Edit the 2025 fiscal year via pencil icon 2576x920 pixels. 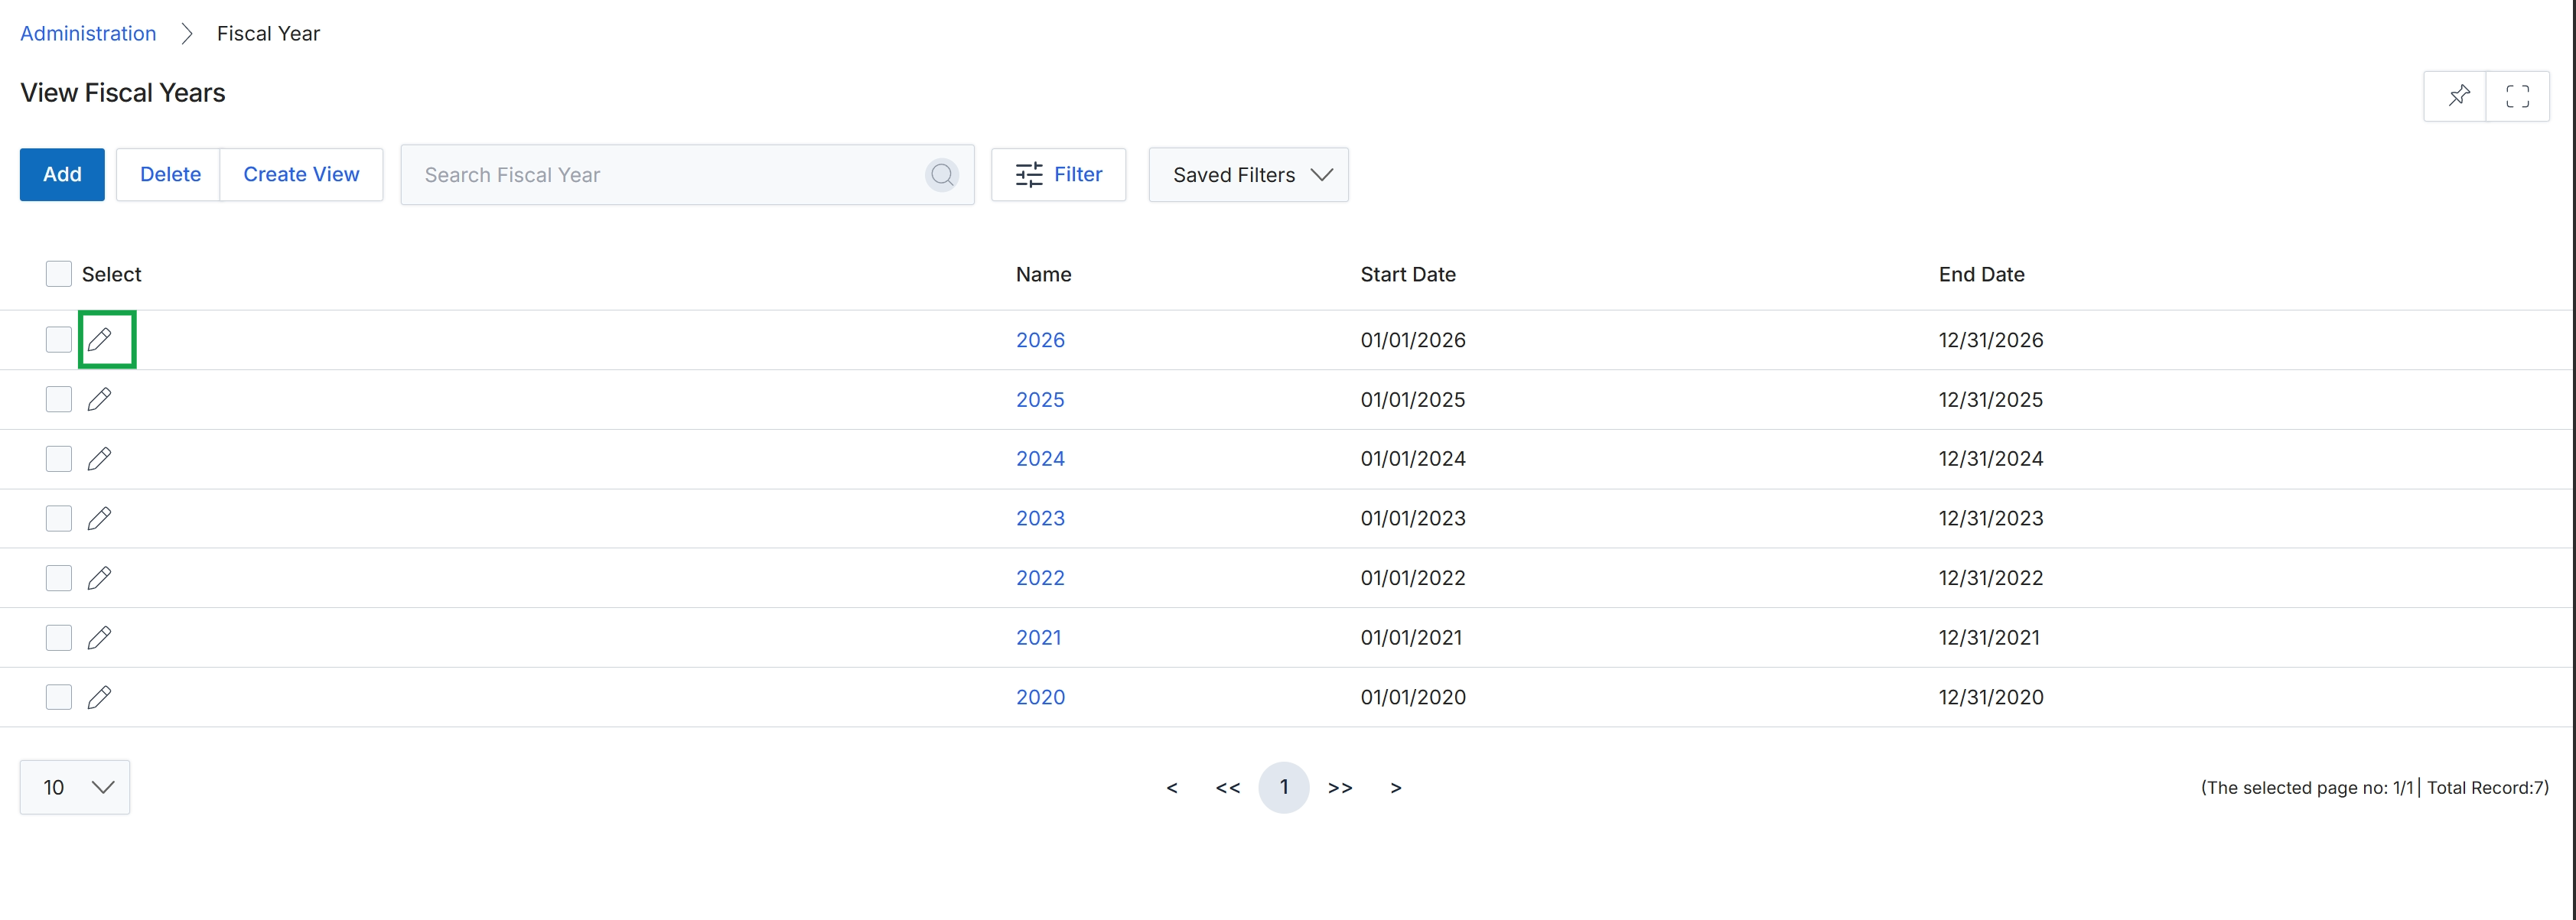pos(99,400)
